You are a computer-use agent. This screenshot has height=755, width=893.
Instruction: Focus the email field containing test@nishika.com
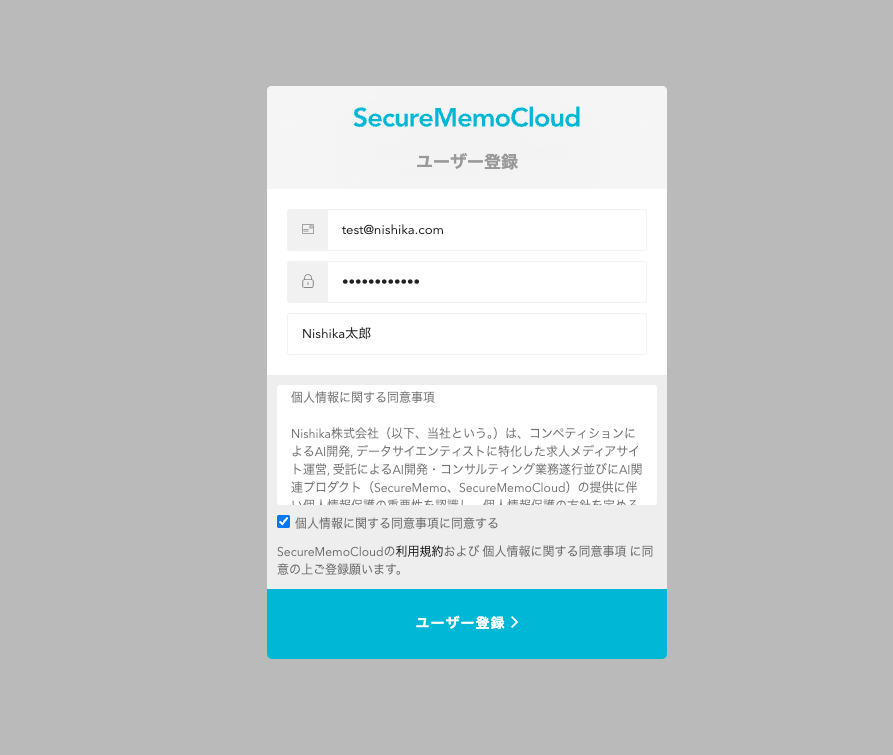[487, 230]
